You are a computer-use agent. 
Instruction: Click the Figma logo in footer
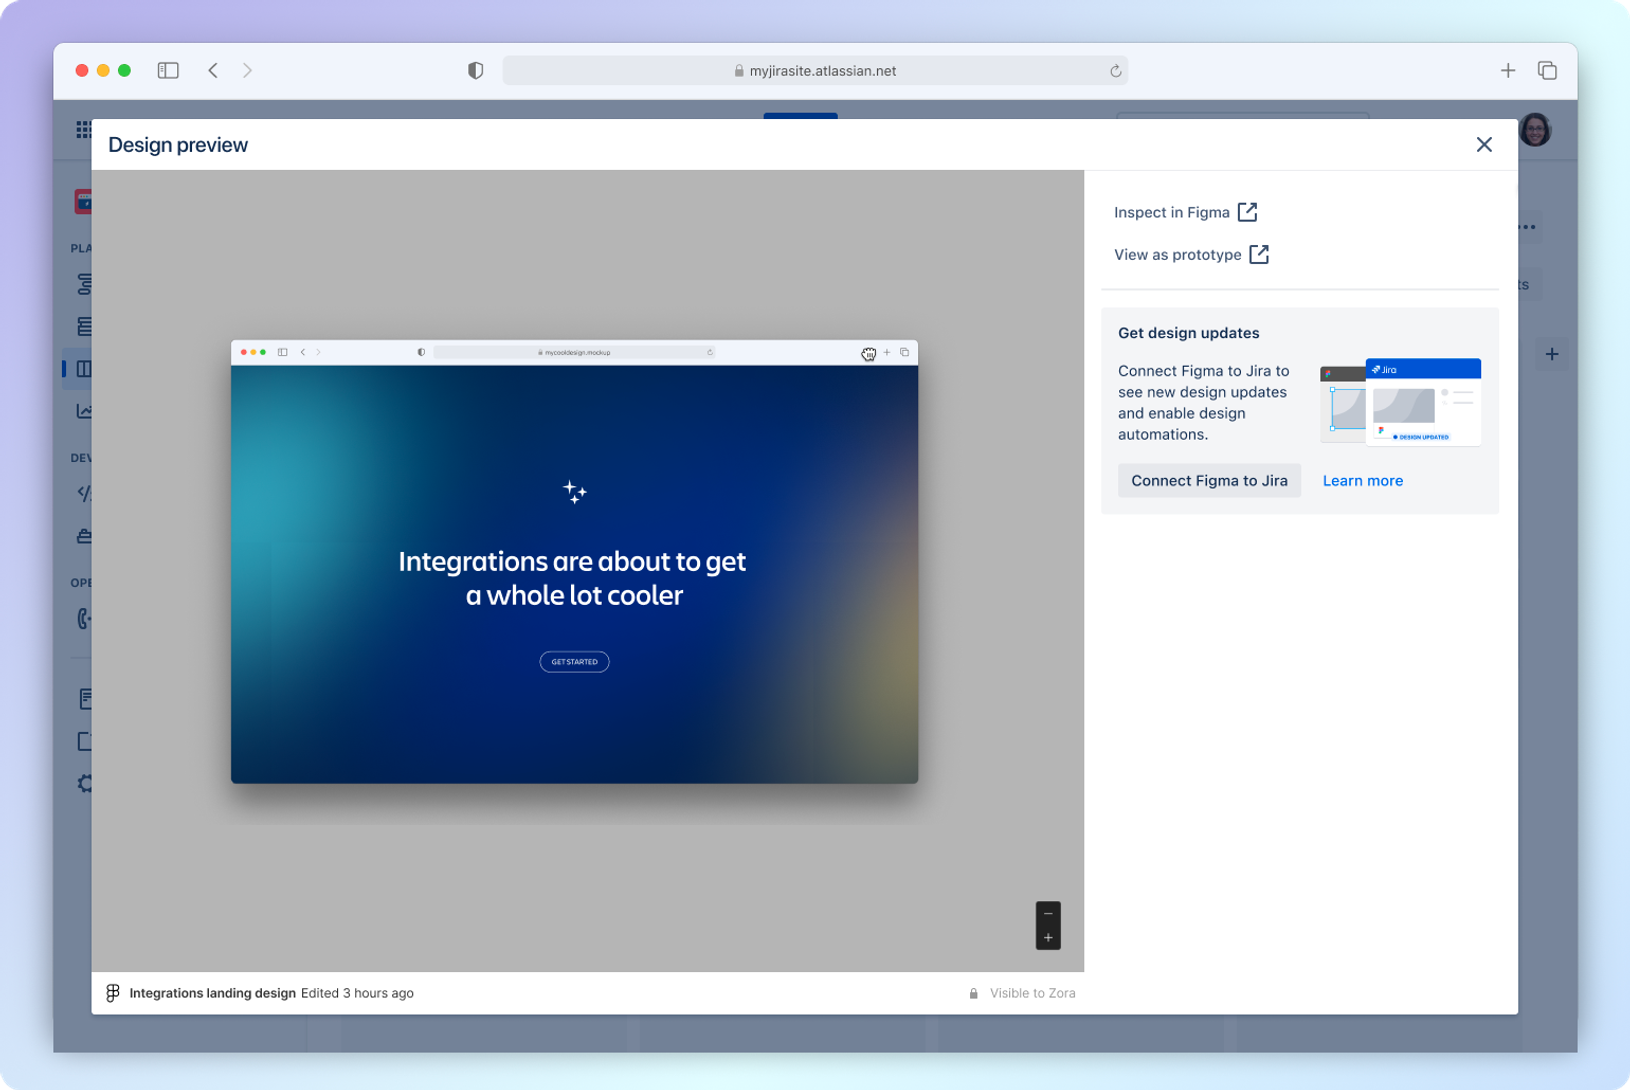pyautogui.click(x=113, y=993)
